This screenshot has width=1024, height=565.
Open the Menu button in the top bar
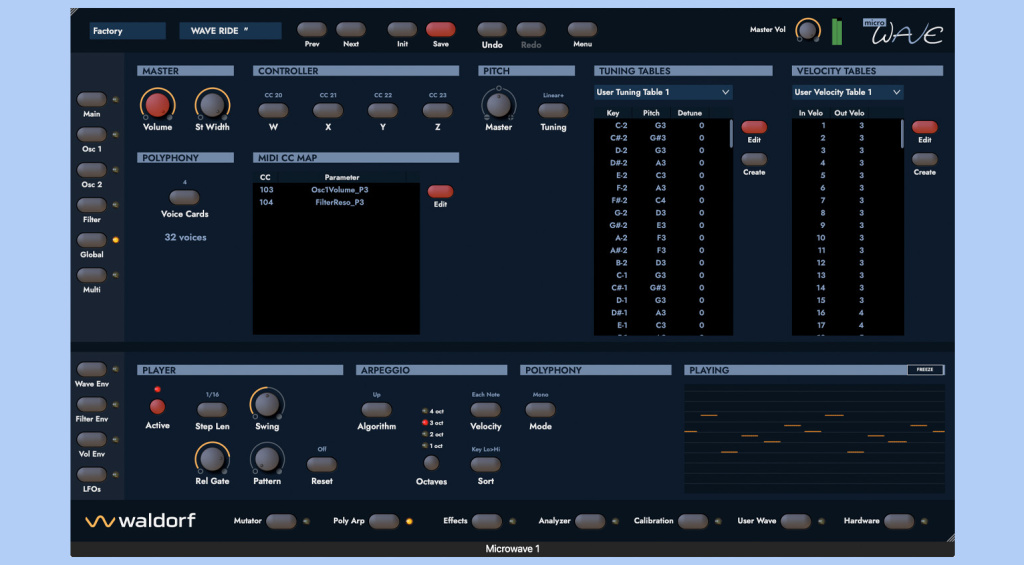(x=582, y=29)
